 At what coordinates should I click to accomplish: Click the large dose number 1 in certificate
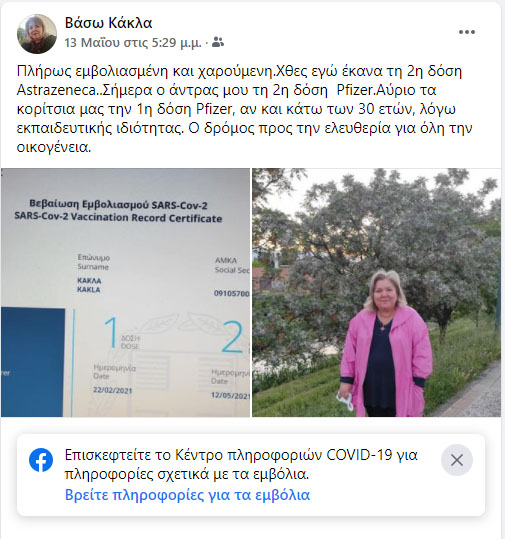click(x=111, y=332)
